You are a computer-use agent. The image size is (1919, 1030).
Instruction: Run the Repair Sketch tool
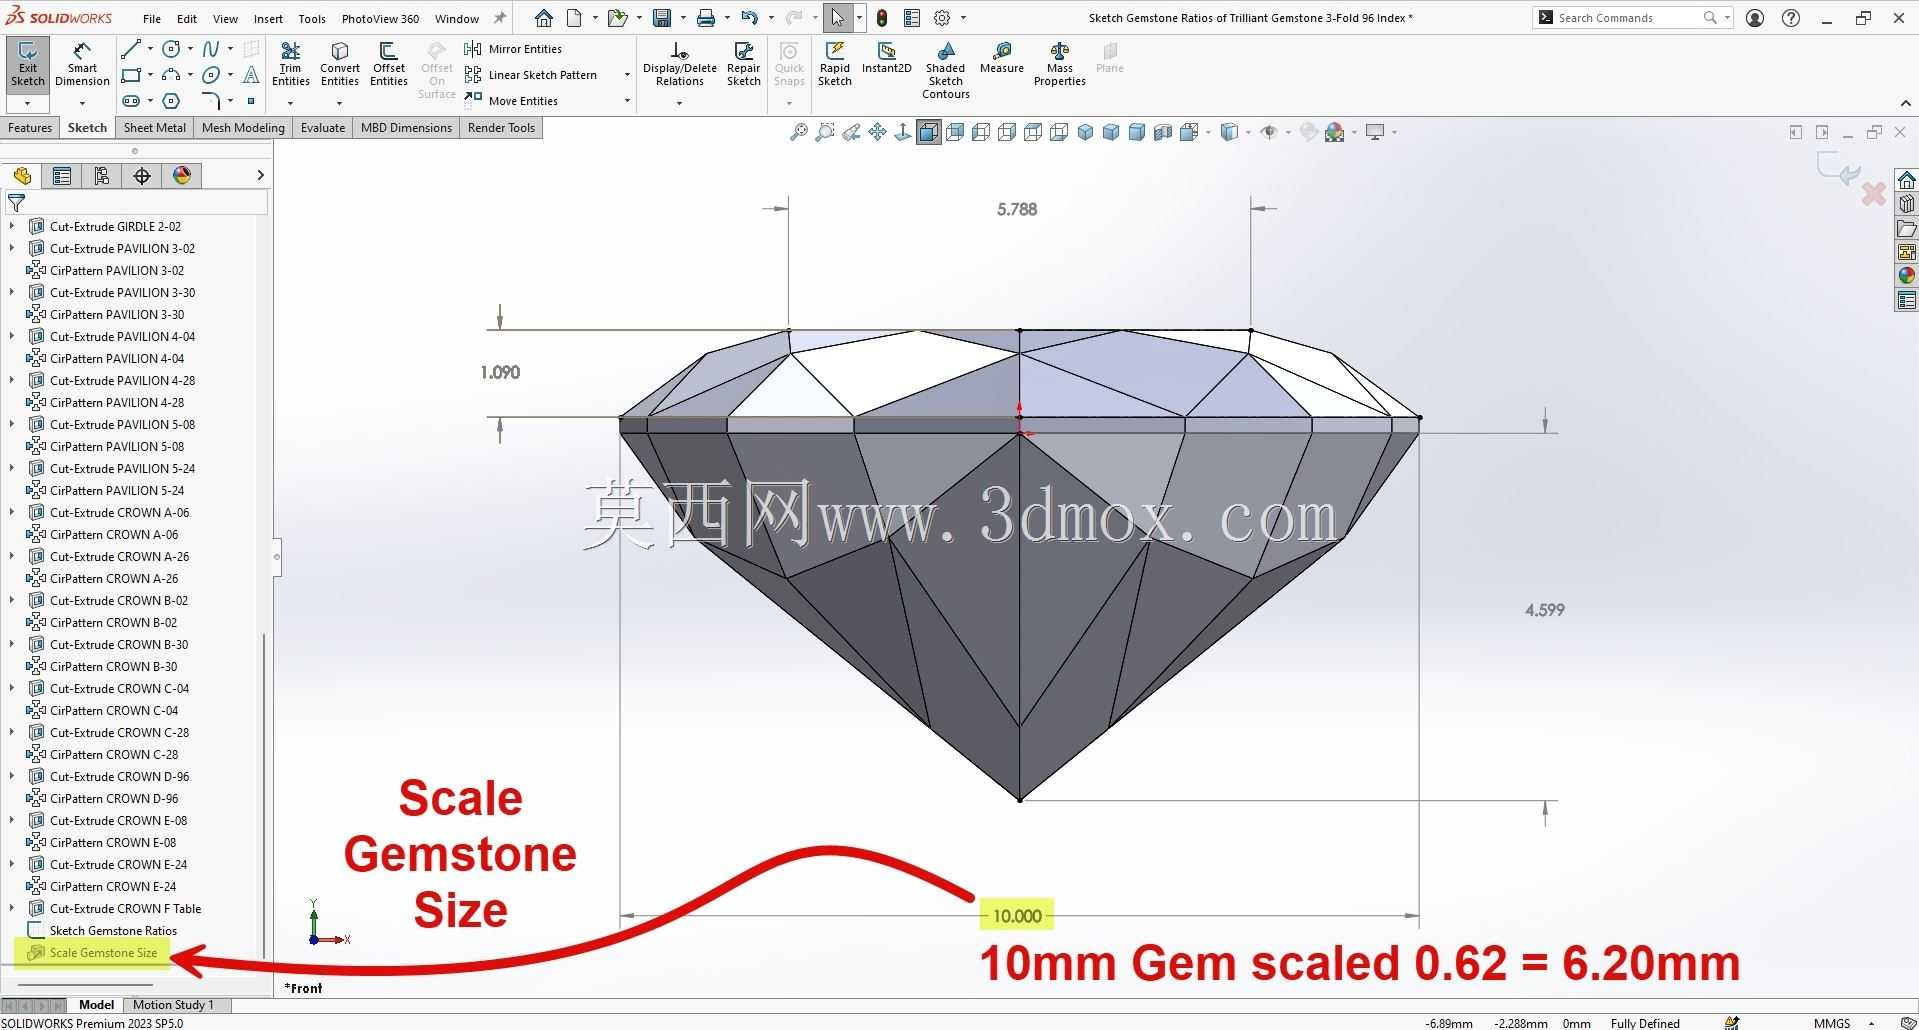click(744, 65)
